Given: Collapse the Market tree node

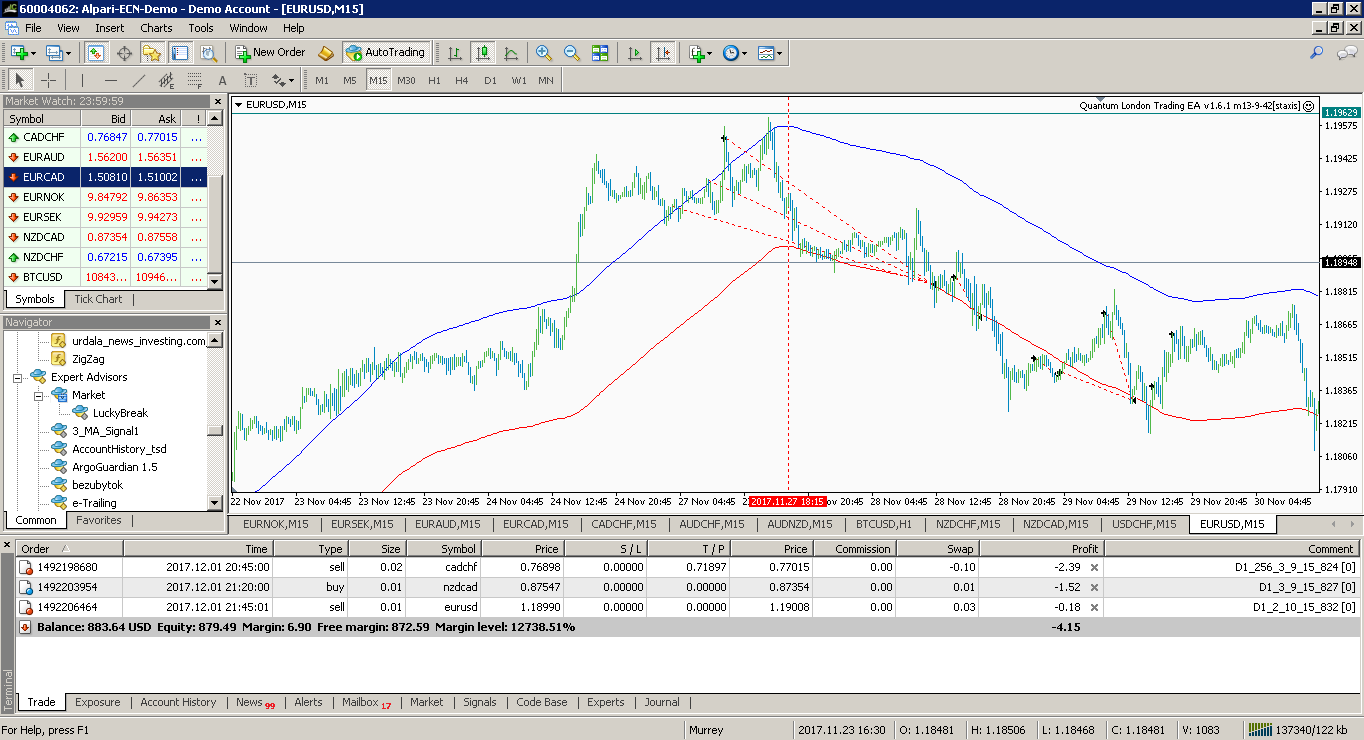Looking at the screenshot, I should pyautogui.click(x=38, y=396).
